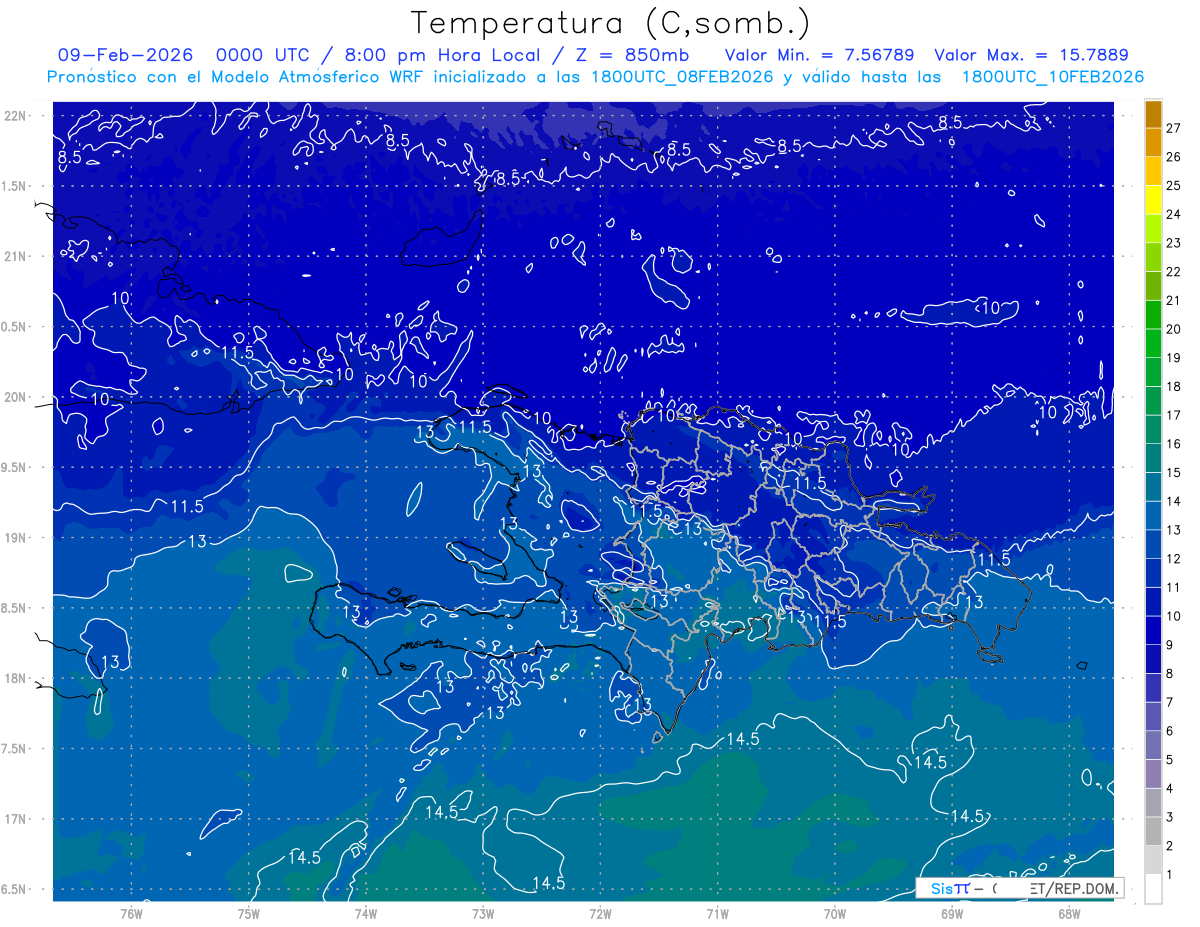Viewport: 1200px width, 927px height.
Task: Click color scale label "25"
Action: (x=1173, y=186)
